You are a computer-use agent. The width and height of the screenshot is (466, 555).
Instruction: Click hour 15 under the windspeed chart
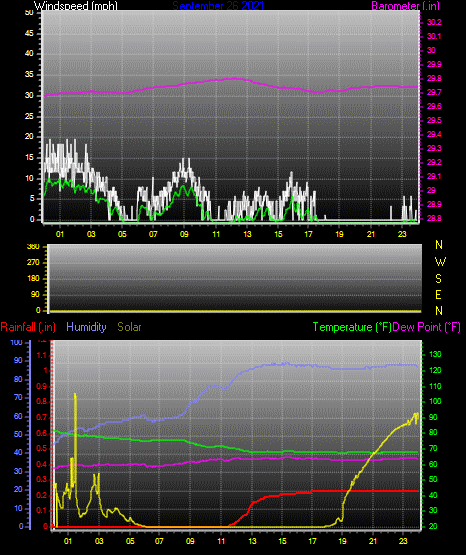(278, 234)
